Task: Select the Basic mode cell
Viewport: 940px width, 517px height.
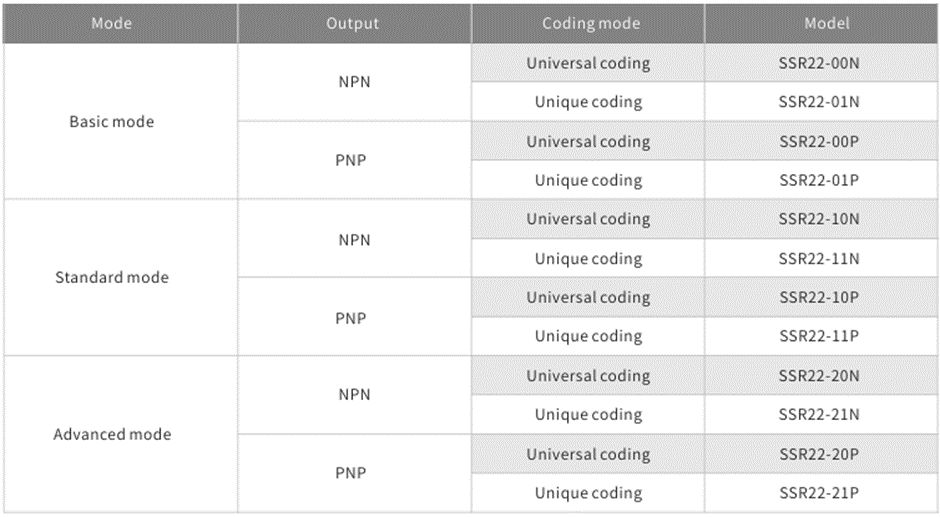Action: (x=111, y=122)
